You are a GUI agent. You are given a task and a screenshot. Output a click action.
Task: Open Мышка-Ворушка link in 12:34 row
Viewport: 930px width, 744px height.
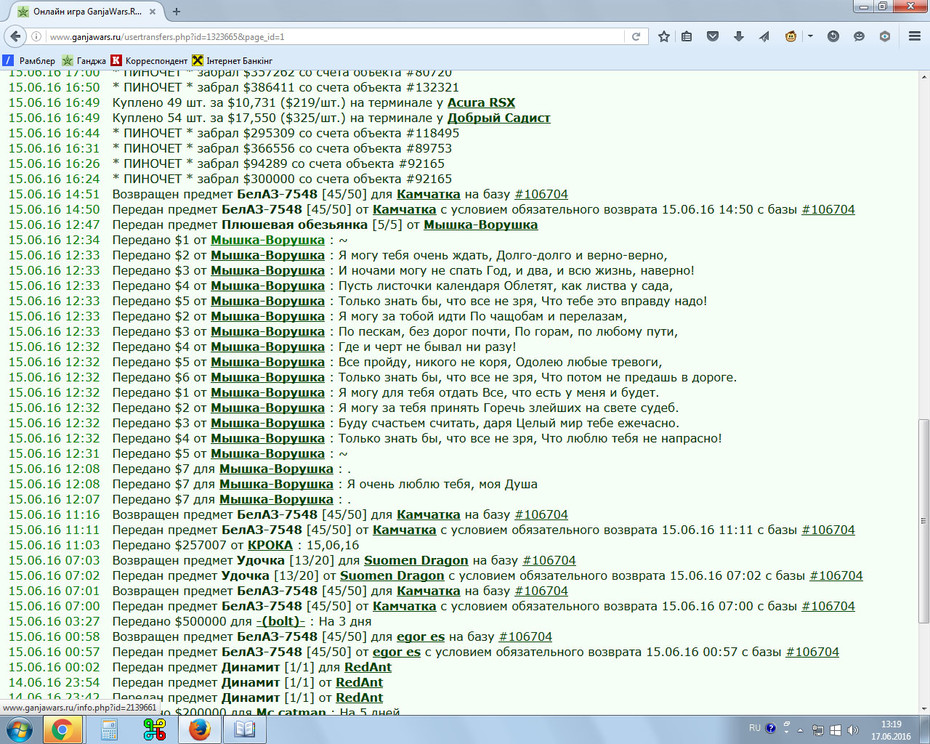tap(267, 240)
